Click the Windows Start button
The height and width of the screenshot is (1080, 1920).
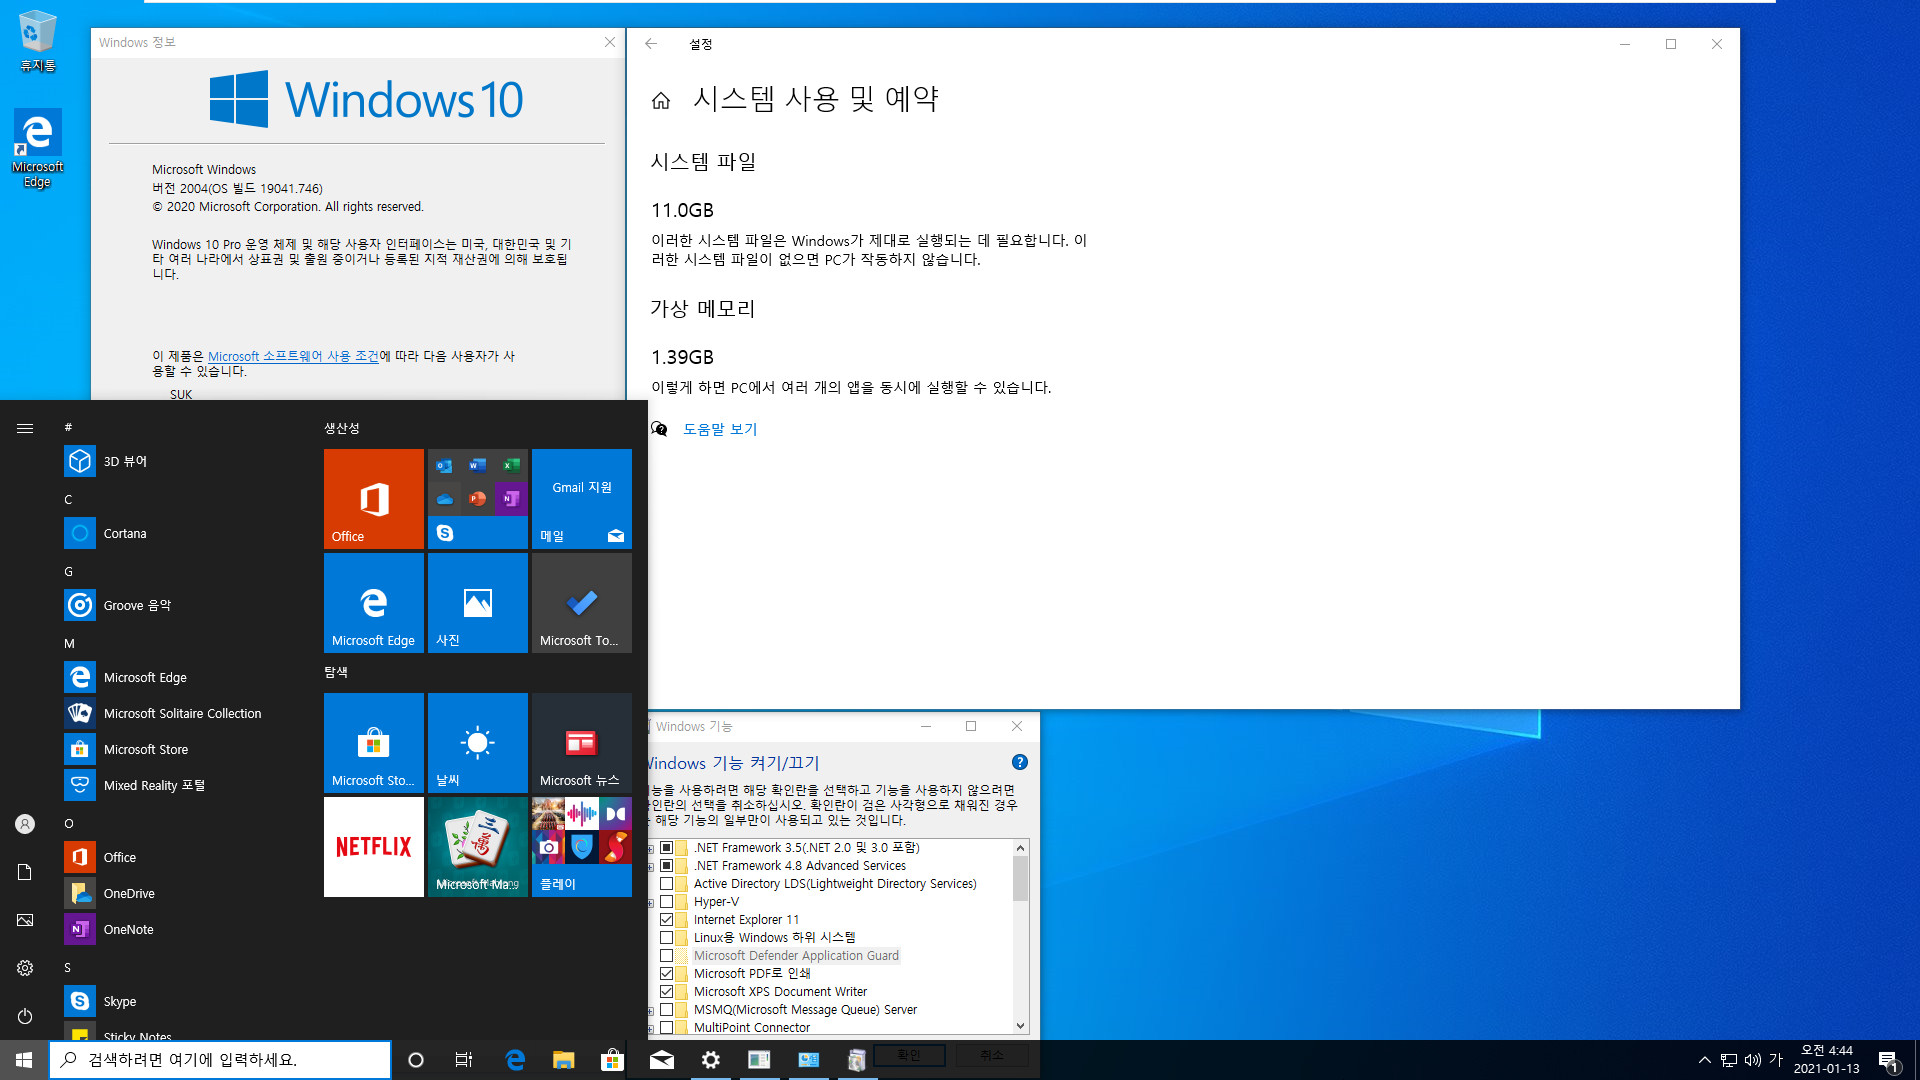point(24,1060)
